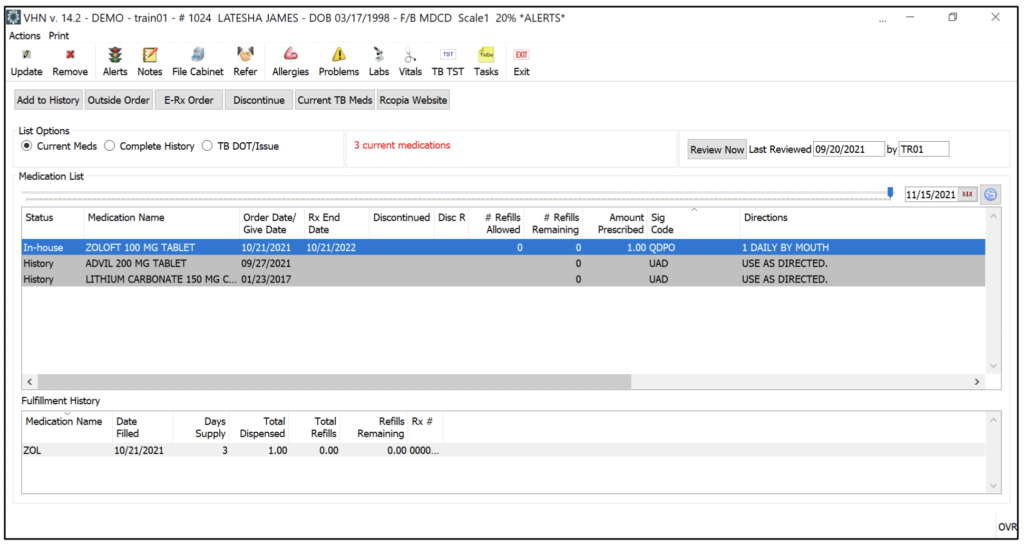Open the Allergies icon

pyautogui.click(x=291, y=55)
